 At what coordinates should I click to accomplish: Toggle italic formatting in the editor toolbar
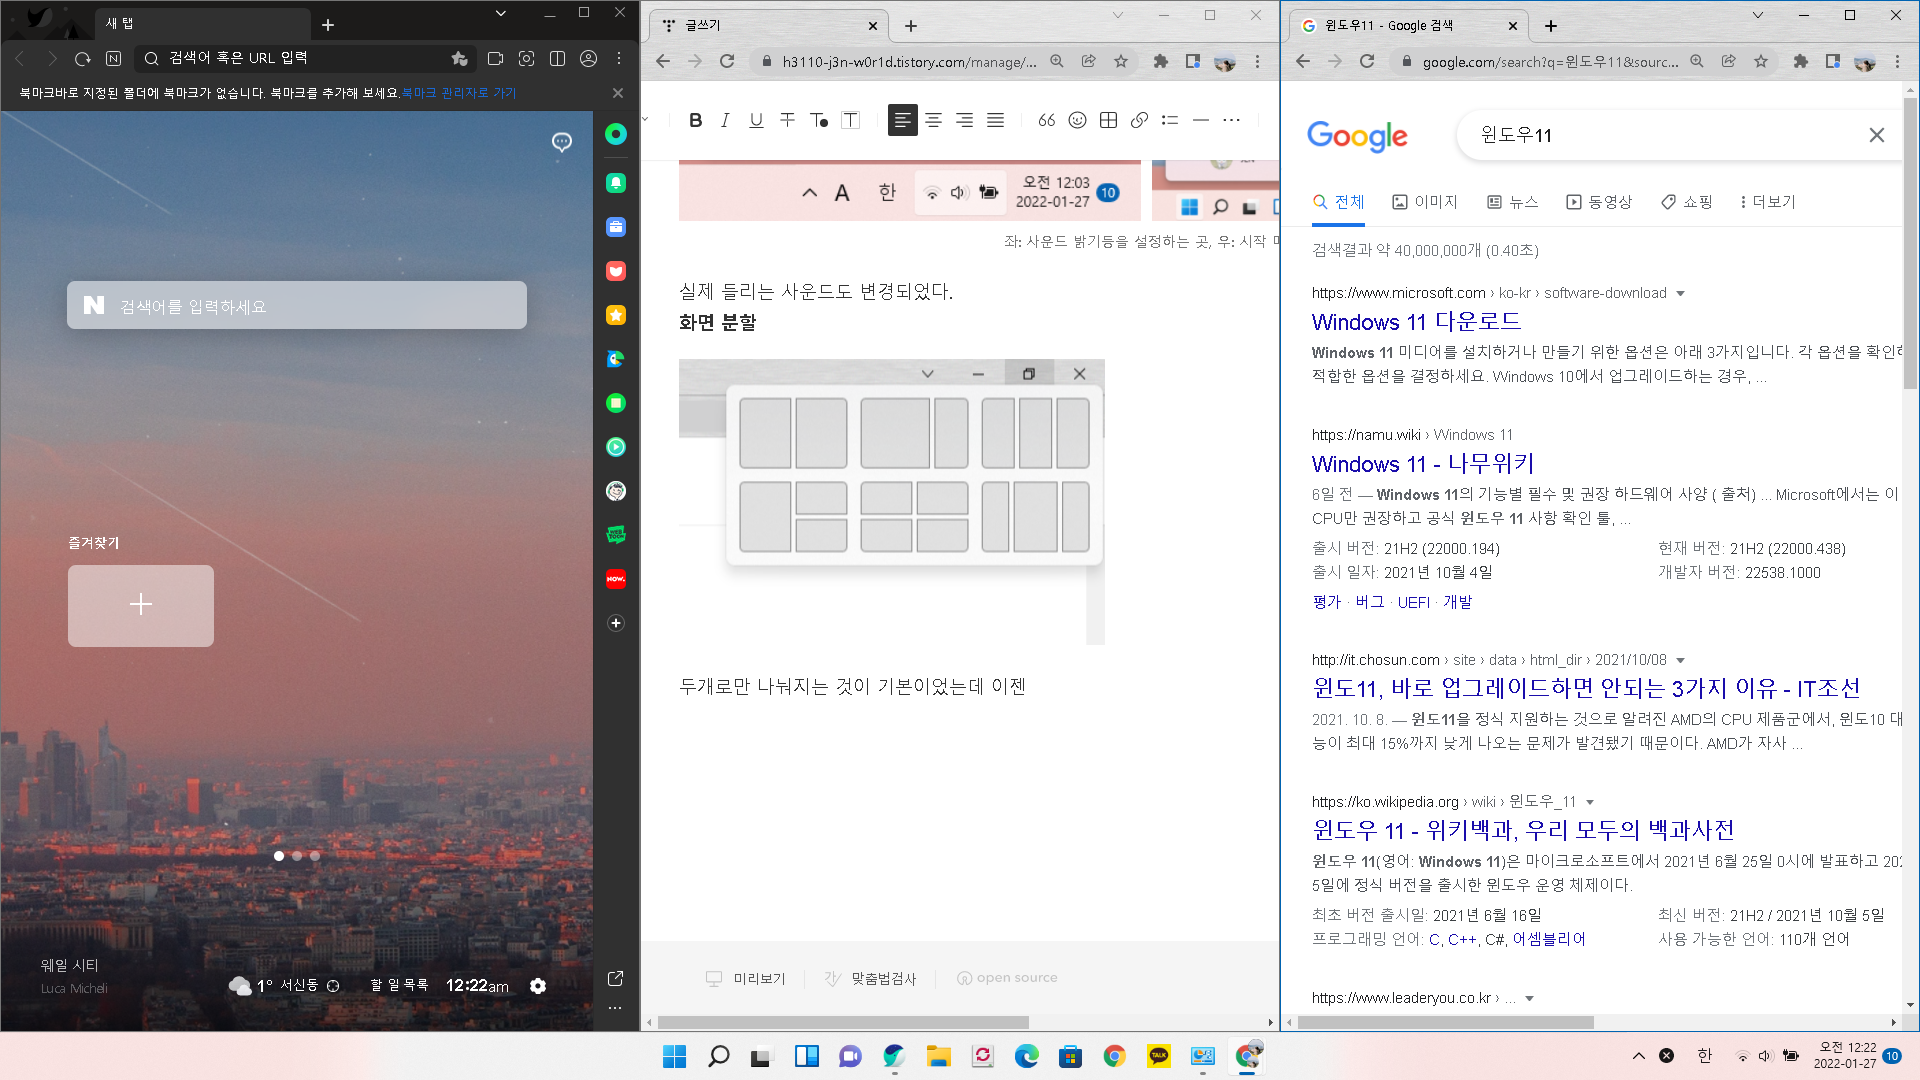(x=725, y=121)
